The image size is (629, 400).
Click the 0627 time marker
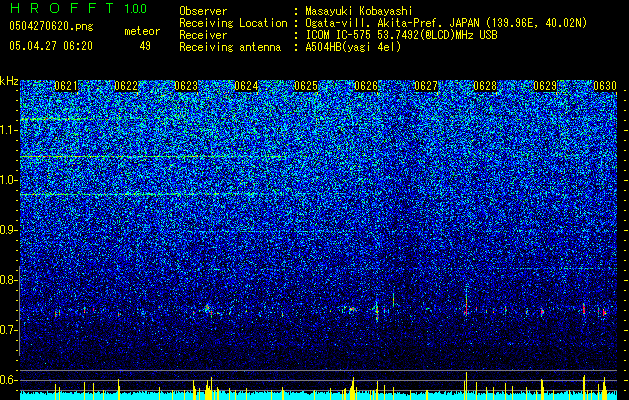click(426, 86)
